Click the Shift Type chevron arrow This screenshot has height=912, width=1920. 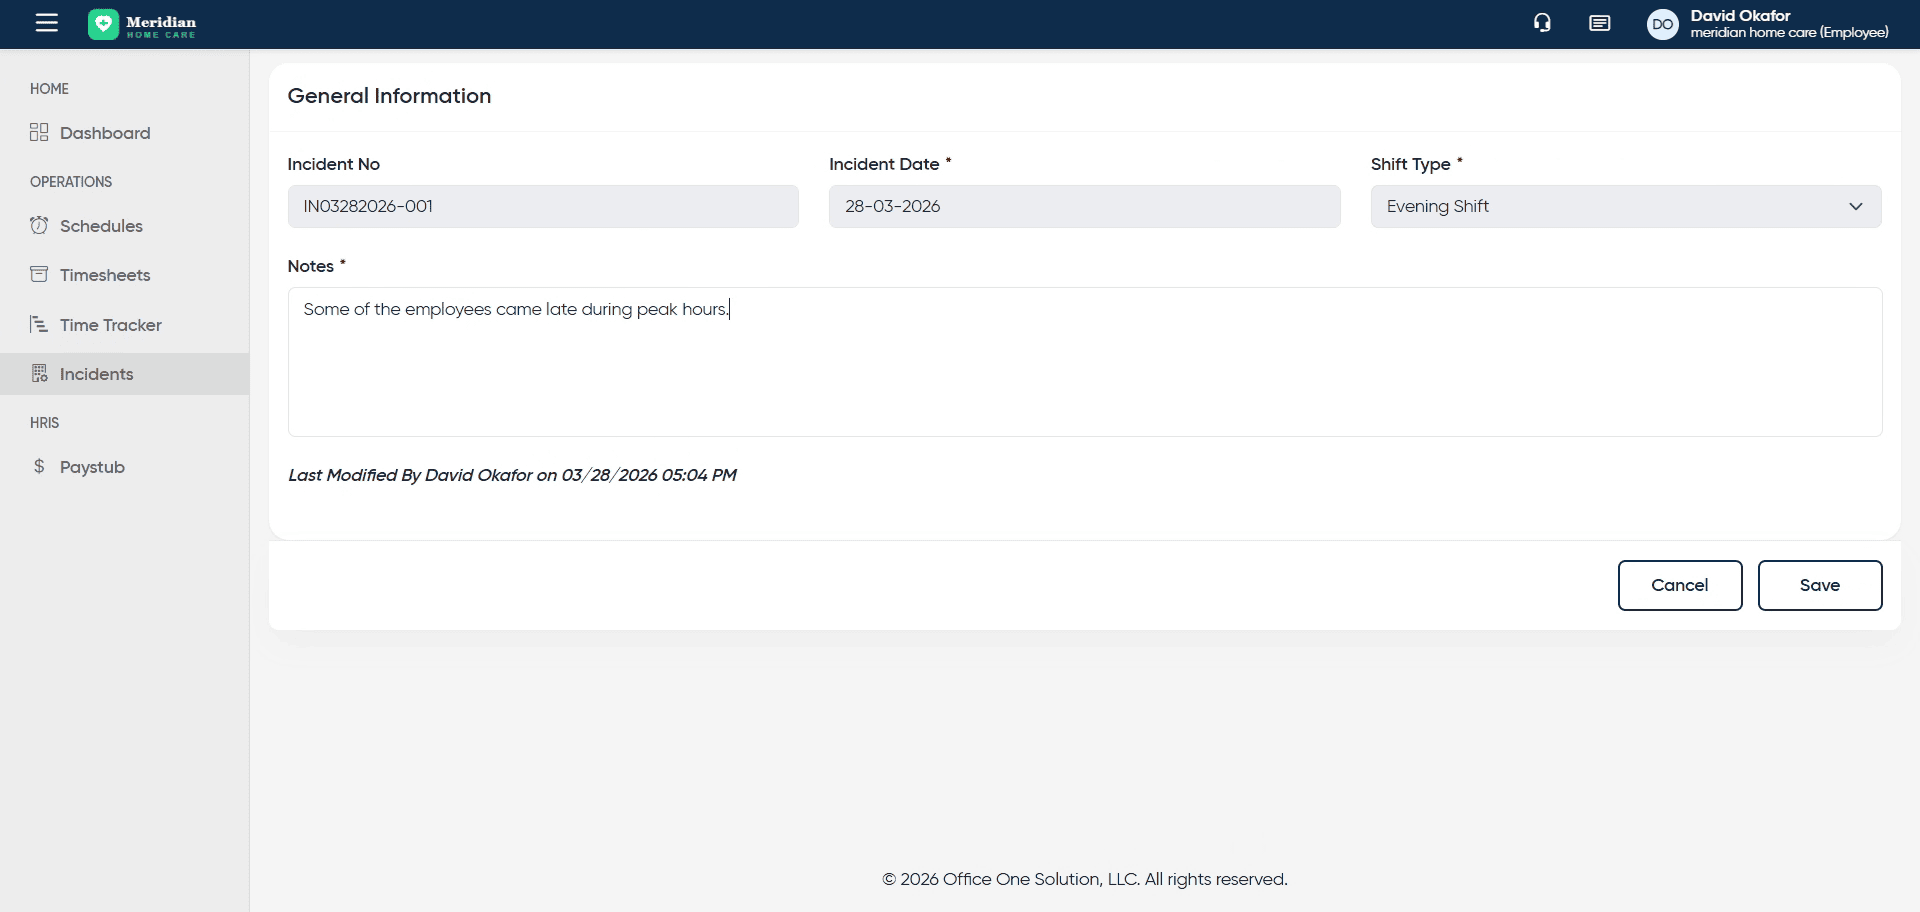coord(1855,207)
